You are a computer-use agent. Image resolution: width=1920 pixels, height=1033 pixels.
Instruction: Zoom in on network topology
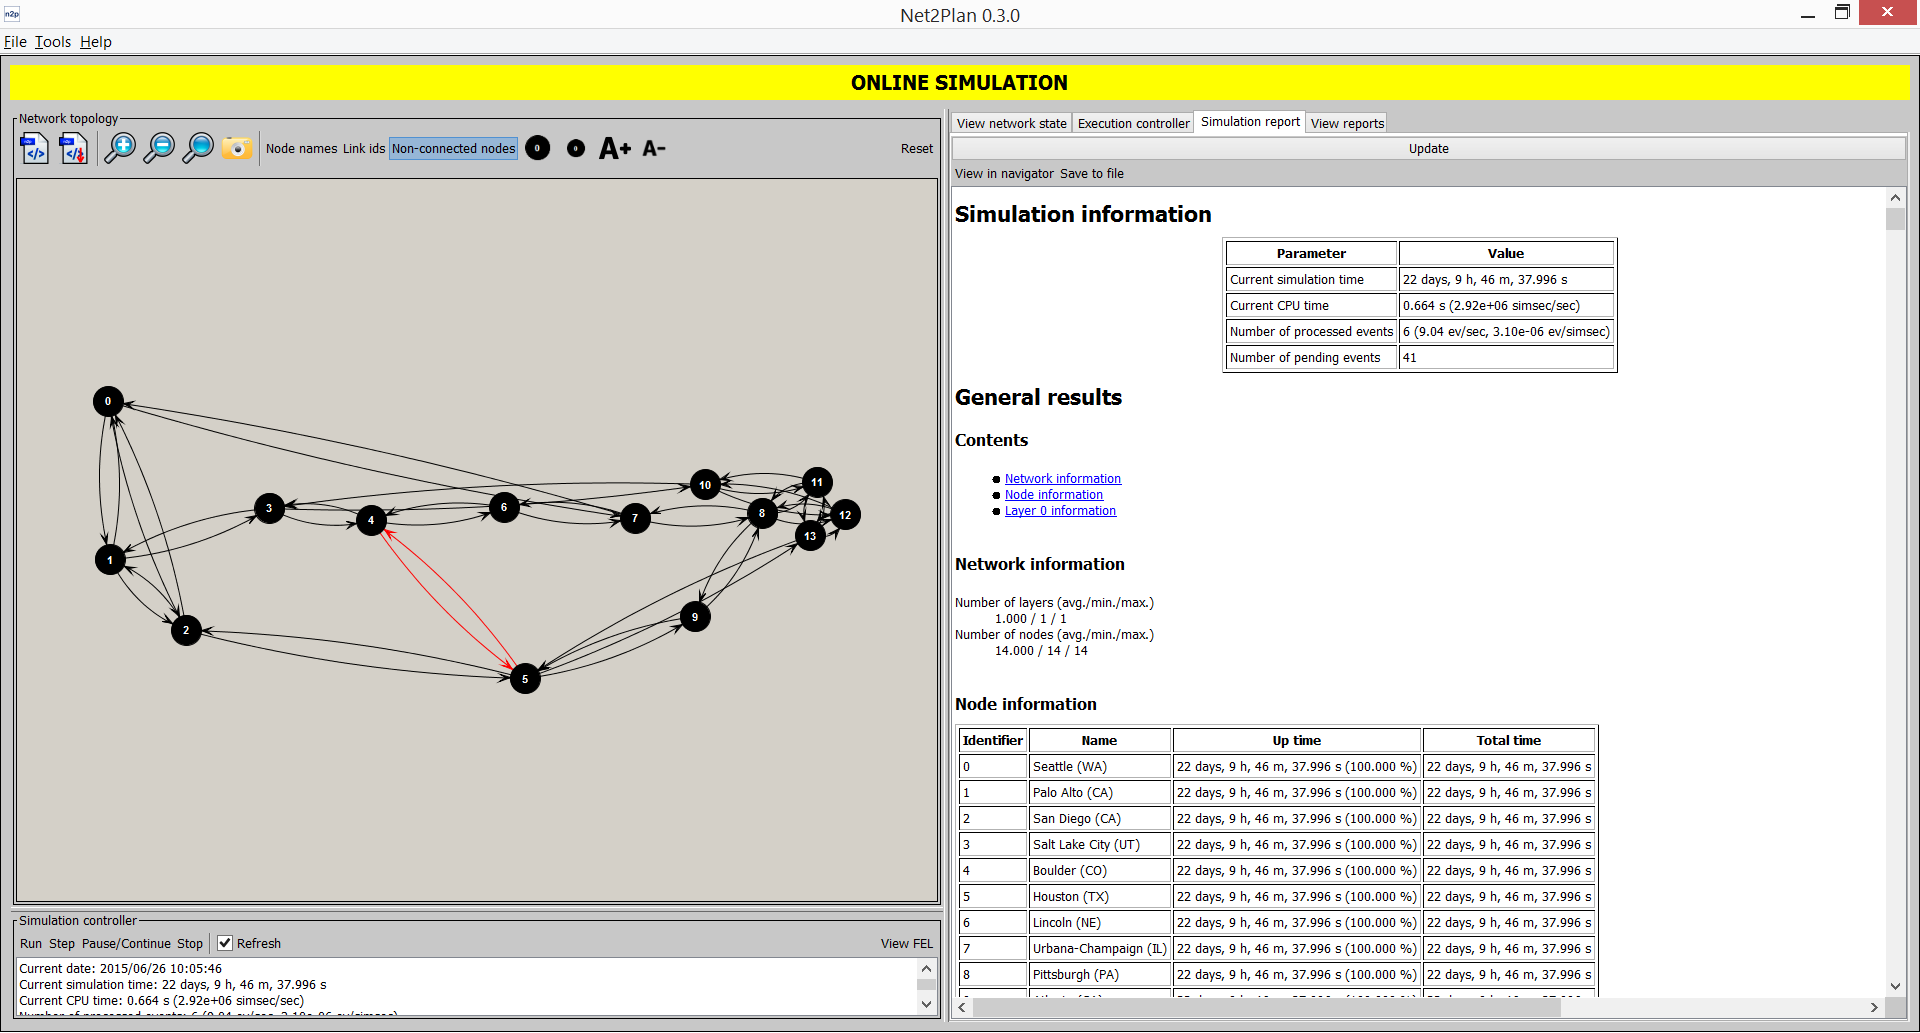(120, 149)
